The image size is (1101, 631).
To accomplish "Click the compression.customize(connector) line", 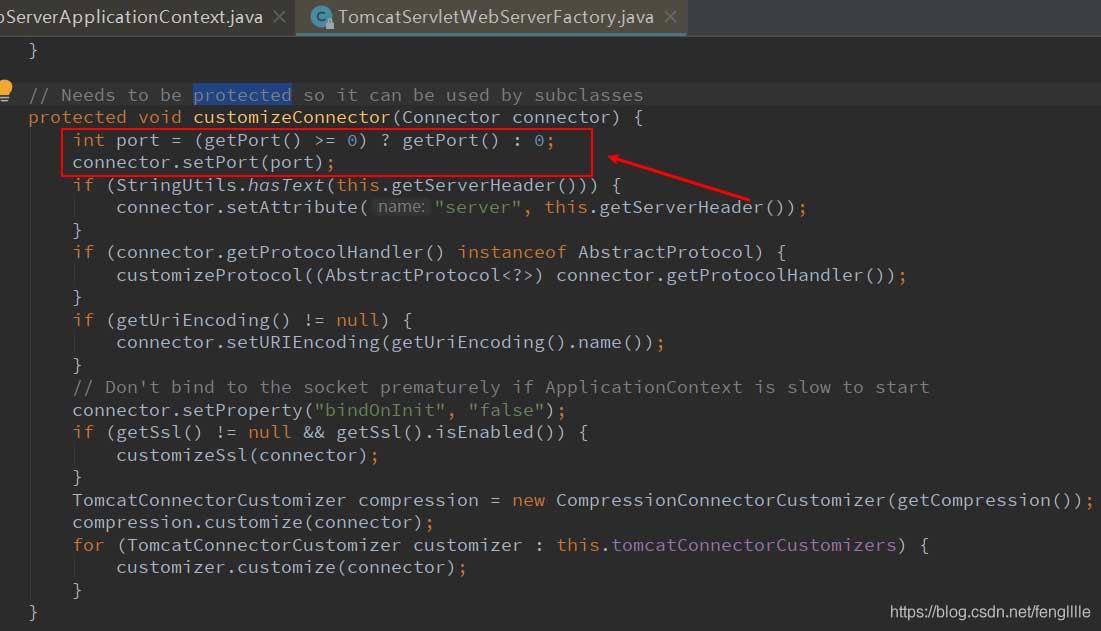I will point(252,522).
